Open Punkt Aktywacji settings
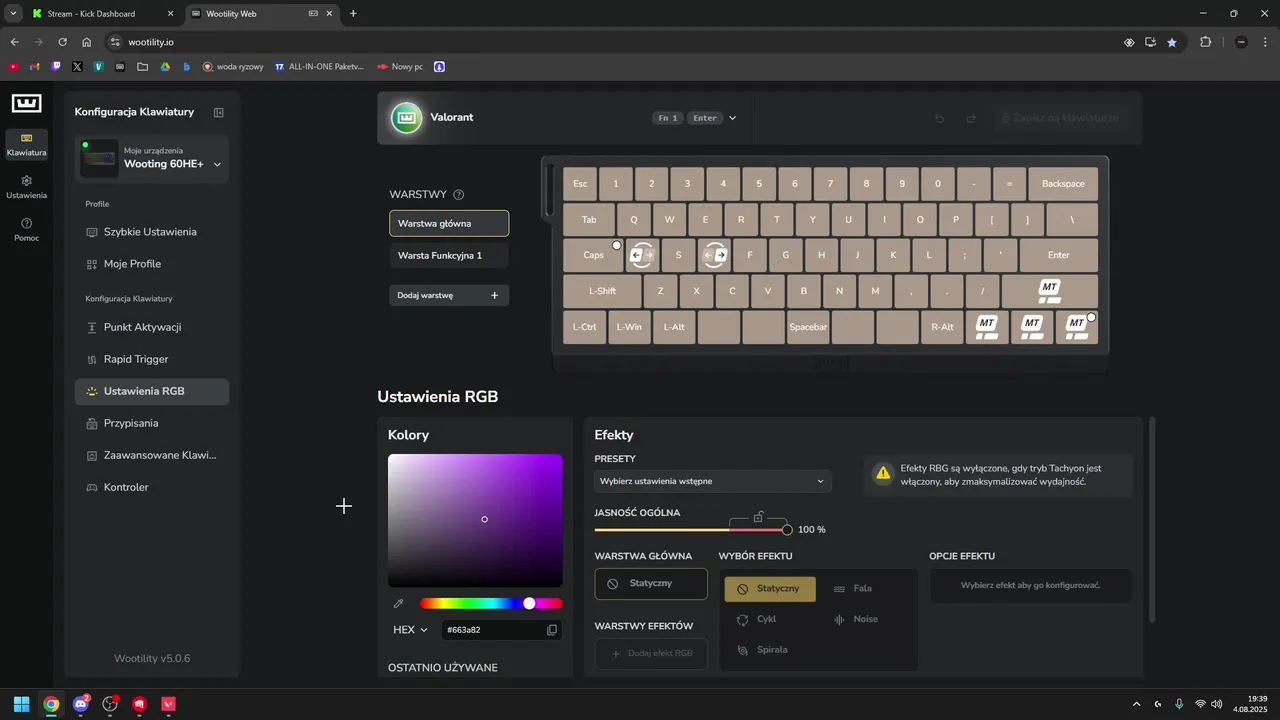 click(x=152, y=327)
